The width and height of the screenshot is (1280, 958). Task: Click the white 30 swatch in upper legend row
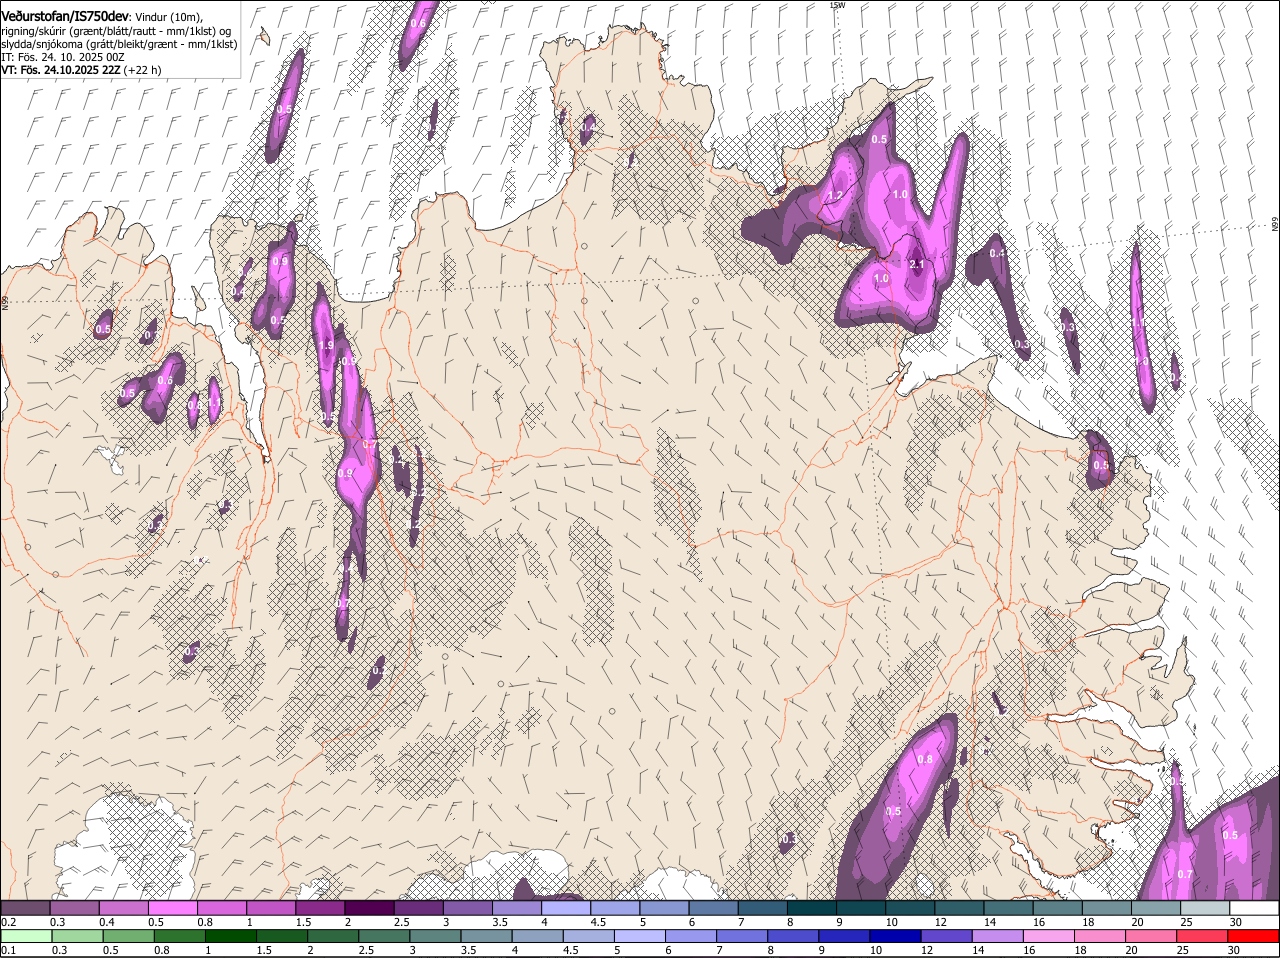coord(1255,908)
